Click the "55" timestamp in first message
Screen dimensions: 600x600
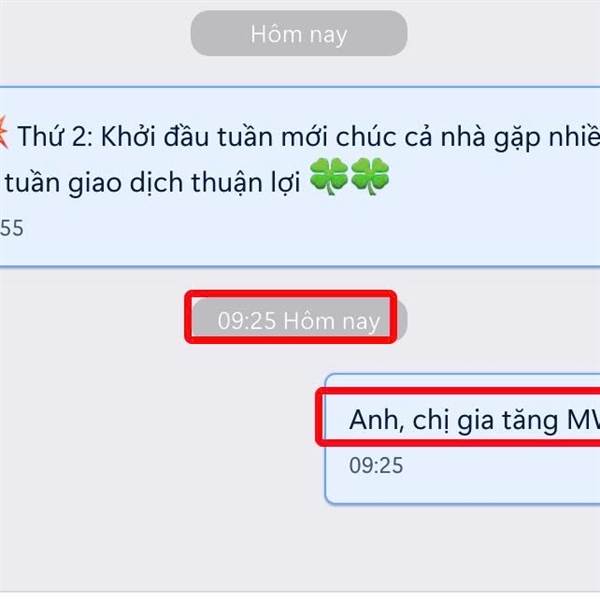[11, 228]
